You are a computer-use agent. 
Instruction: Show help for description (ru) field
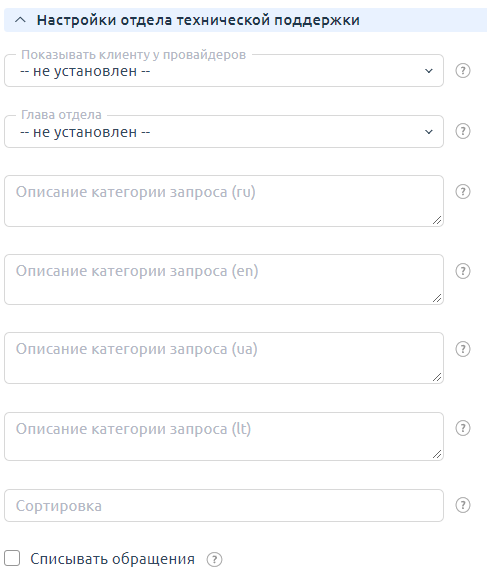463,191
